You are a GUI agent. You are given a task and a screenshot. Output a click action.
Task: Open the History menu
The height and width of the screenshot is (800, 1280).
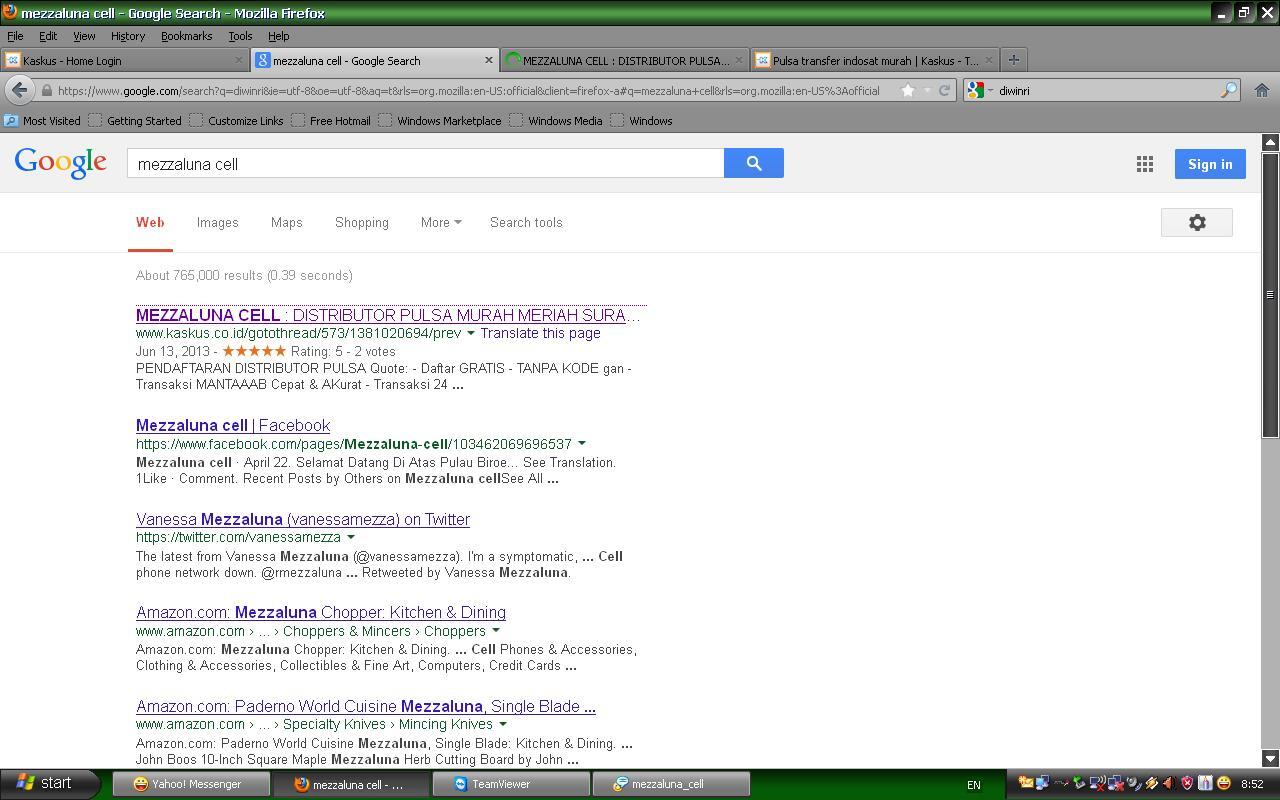[127, 36]
